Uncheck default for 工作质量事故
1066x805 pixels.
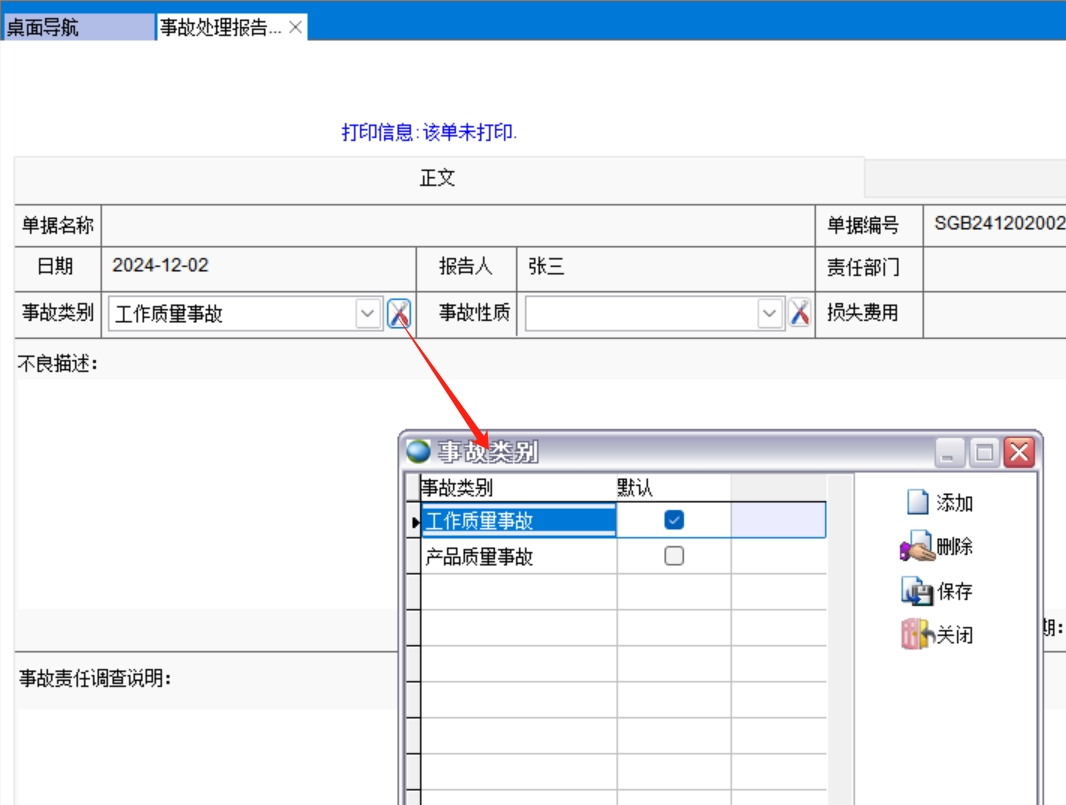(674, 520)
